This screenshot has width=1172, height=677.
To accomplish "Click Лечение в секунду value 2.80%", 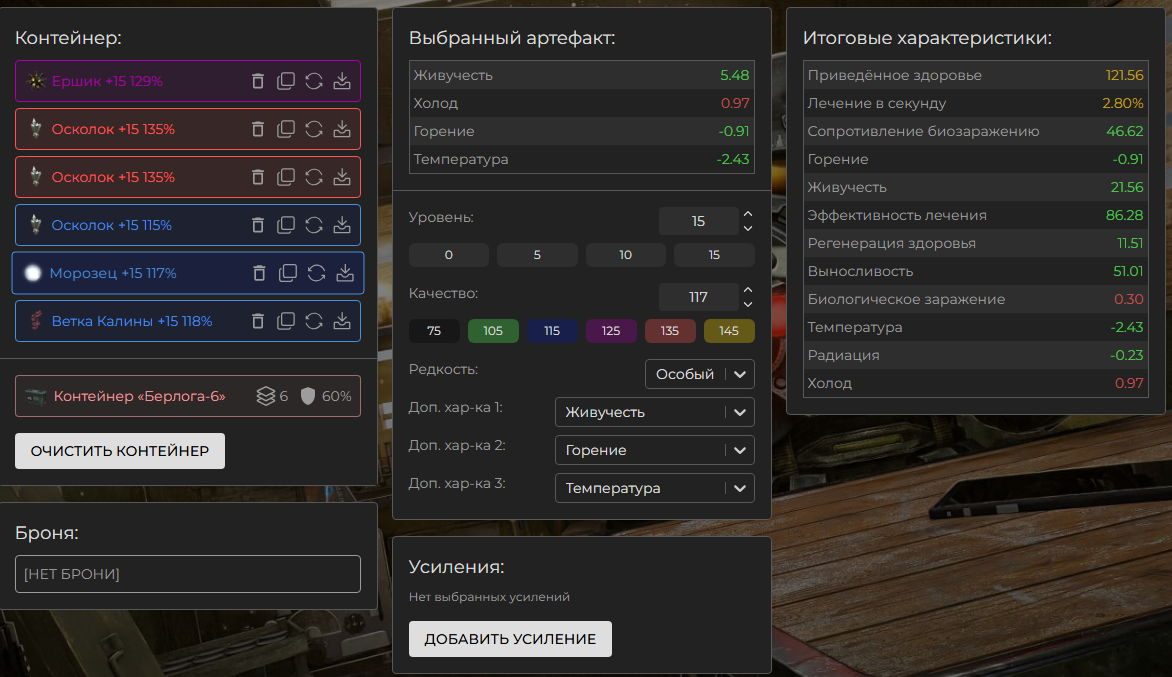I will click(x=1123, y=103).
